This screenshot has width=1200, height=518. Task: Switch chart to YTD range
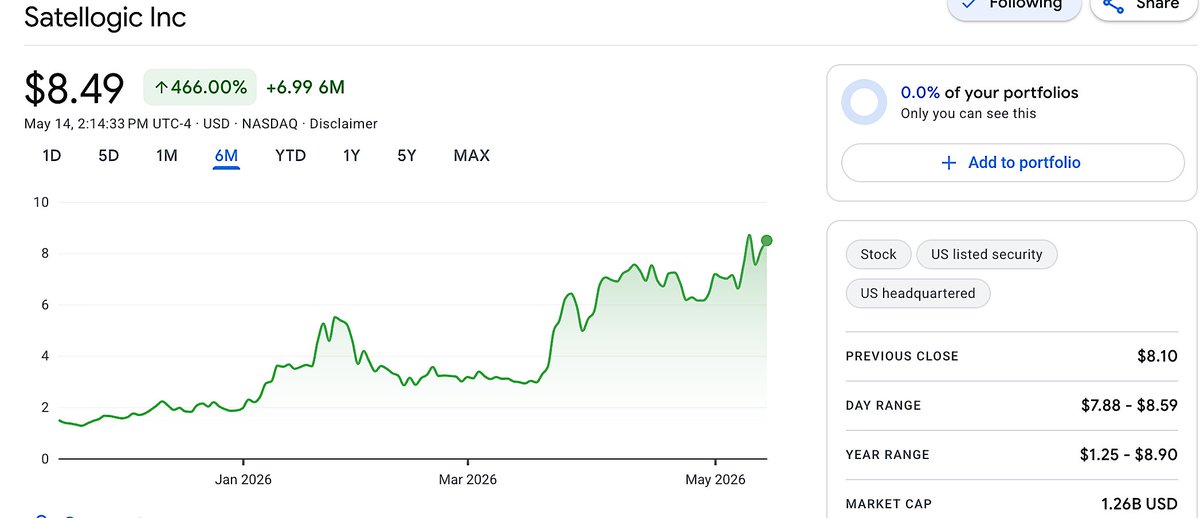290,156
